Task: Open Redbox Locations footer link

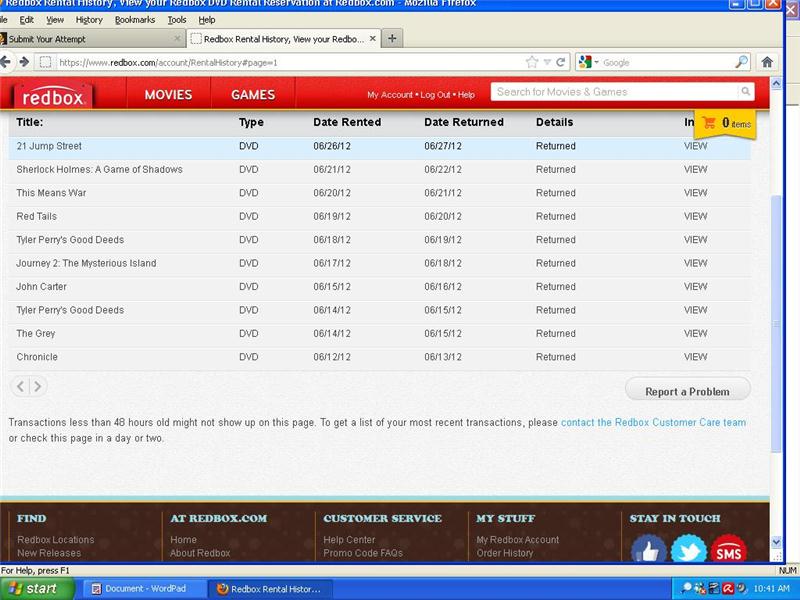Action: point(56,539)
